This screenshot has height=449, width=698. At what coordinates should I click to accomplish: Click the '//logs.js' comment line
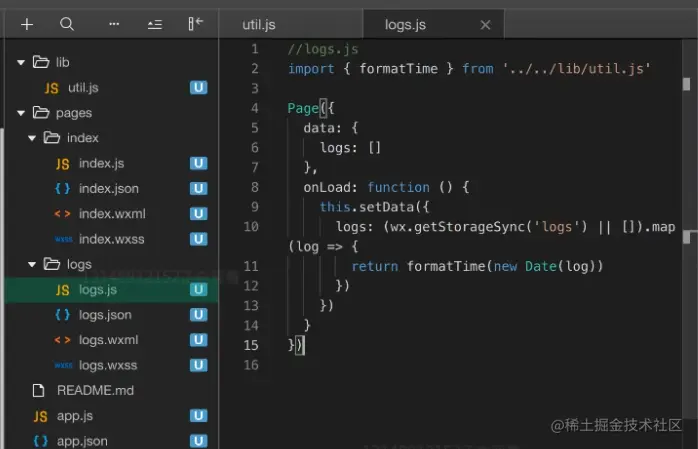(323, 49)
